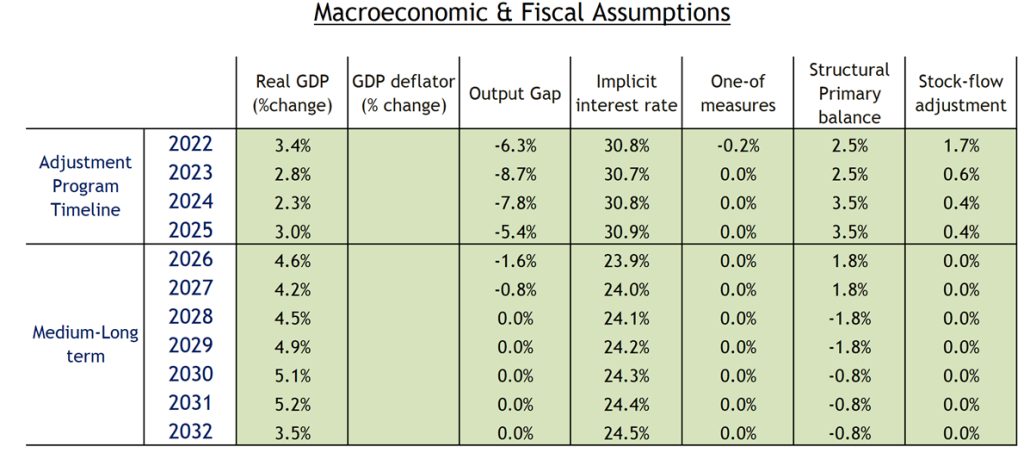Click the 2032 year label
1024x453 pixels.
[192, 432]
